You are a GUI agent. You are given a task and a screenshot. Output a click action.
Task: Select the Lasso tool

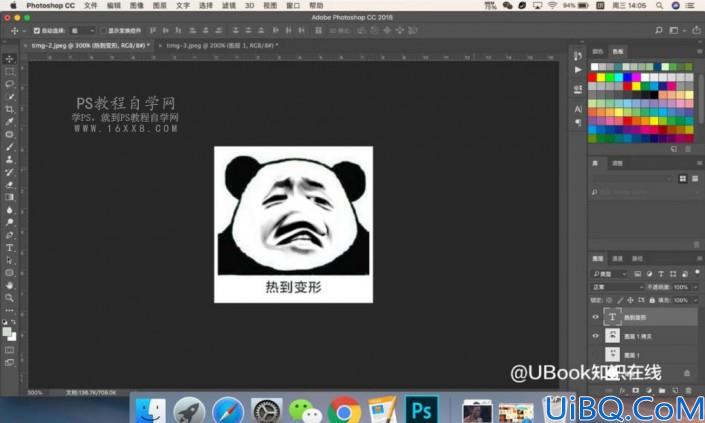[9, 84]
